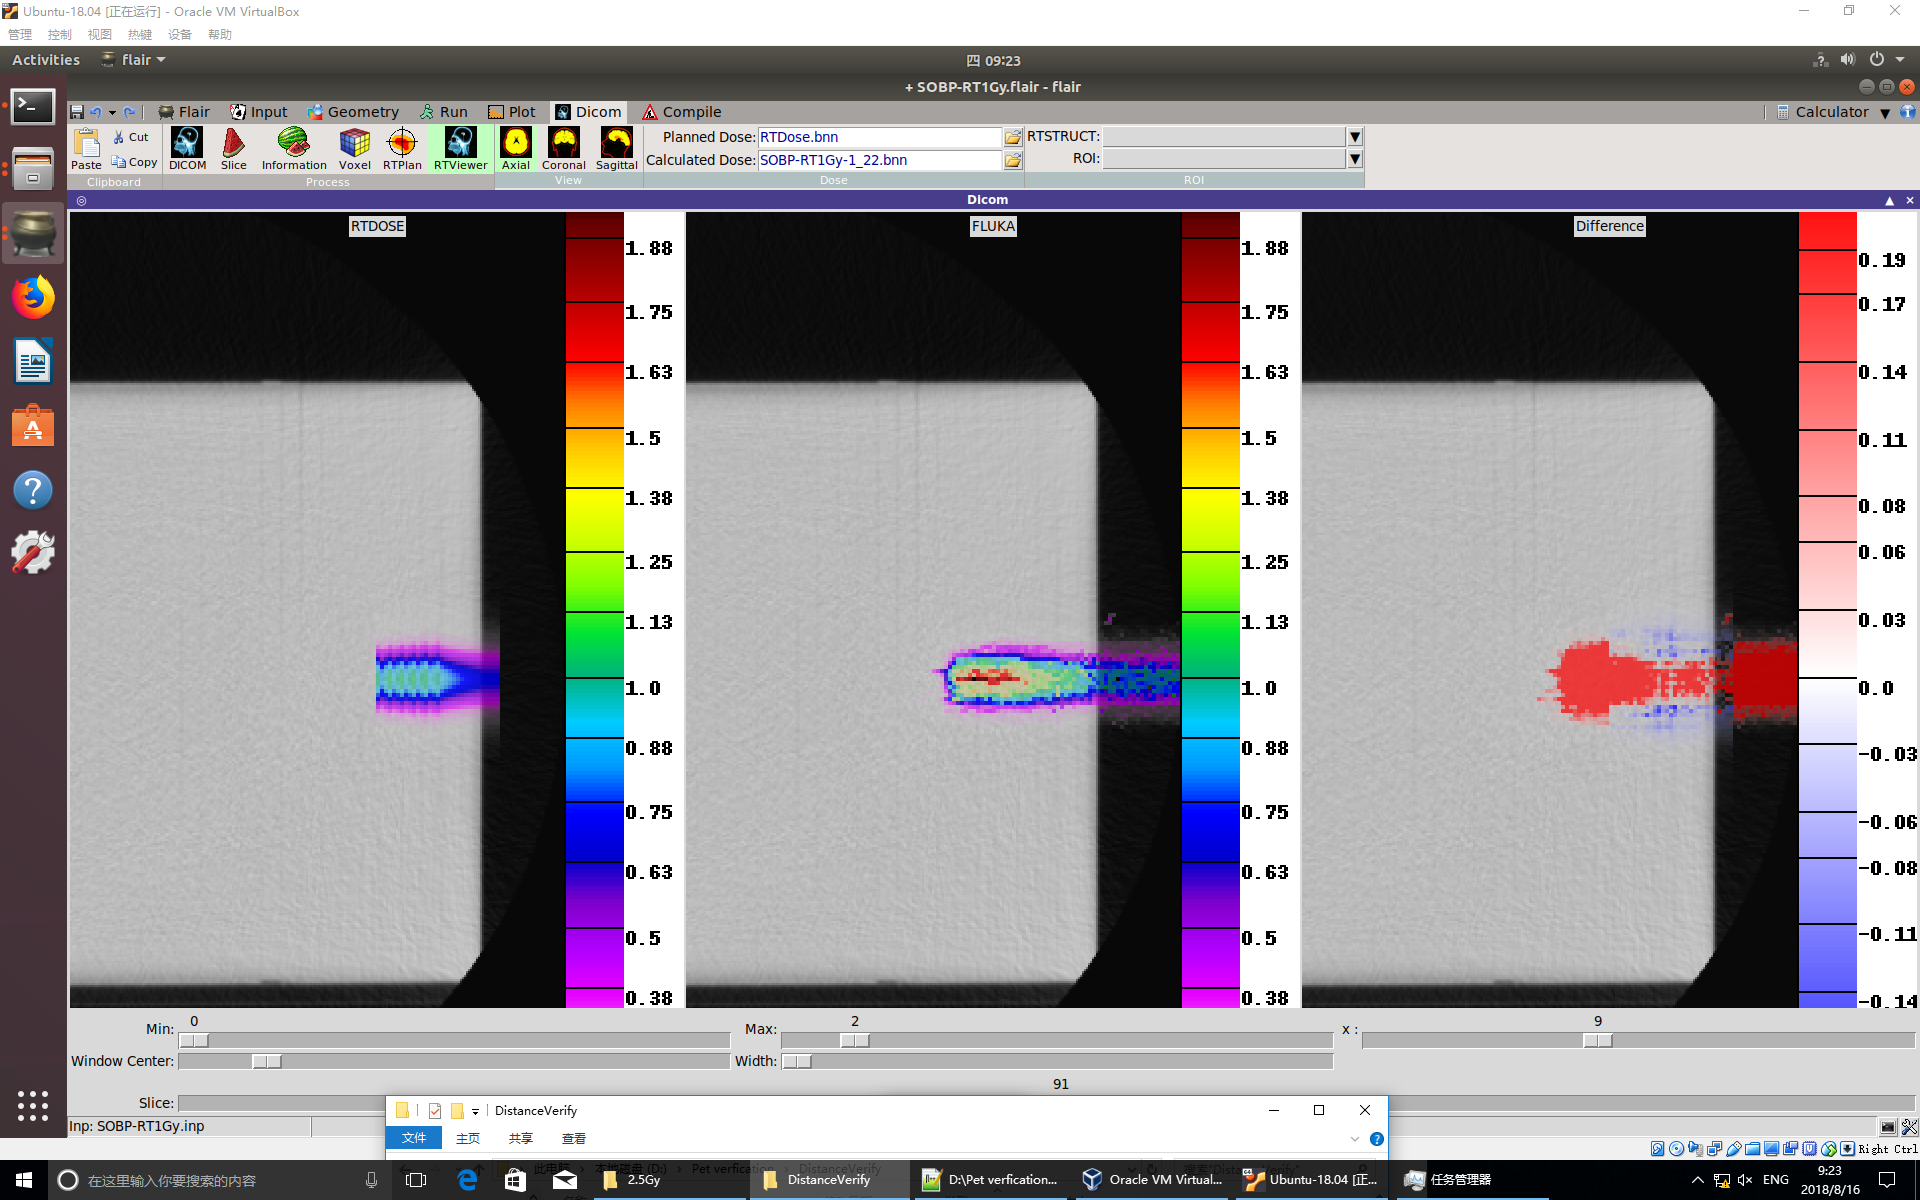Open the 查看 tab in DistanceVerify window
Screen dimensions: 1920x1200
click(574, 1138)
